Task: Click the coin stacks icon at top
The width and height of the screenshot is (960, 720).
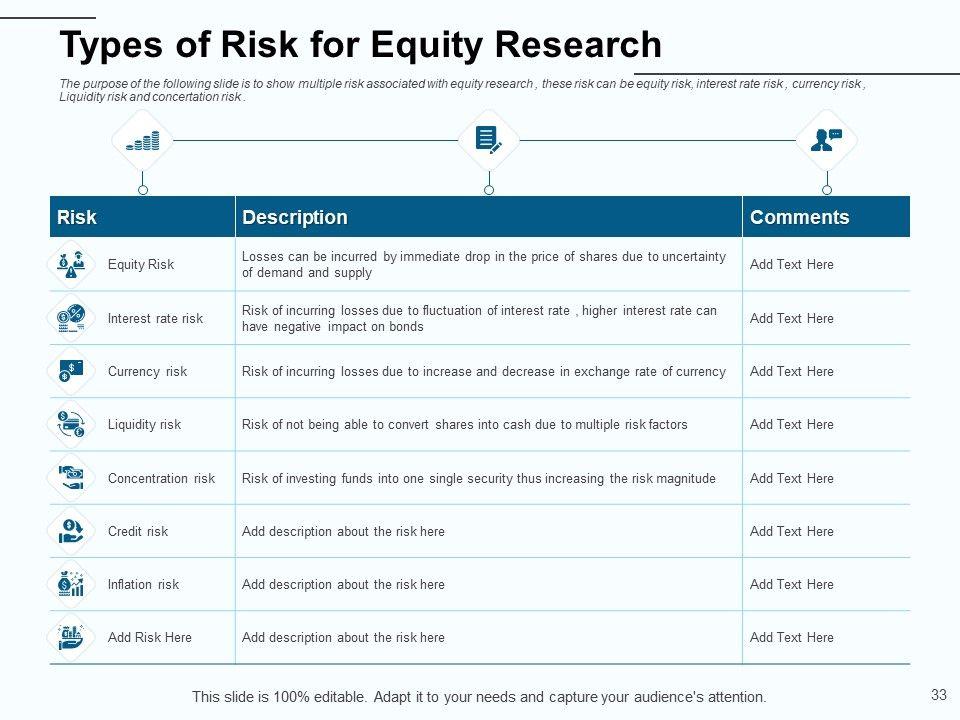Action: 143,141
